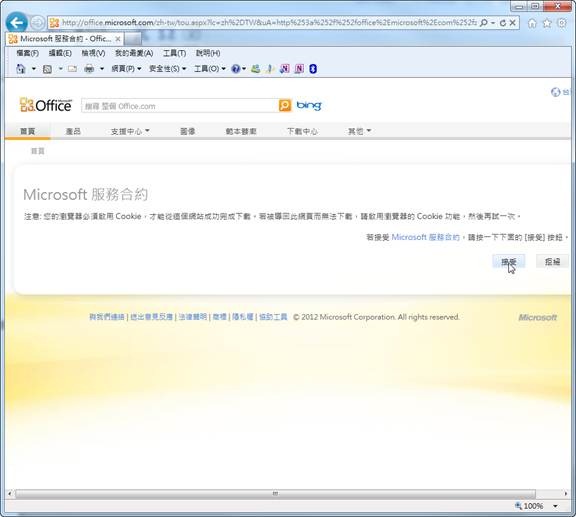Stop loading with the X in address bar
576x517 pixels.
tap(513, 23)
